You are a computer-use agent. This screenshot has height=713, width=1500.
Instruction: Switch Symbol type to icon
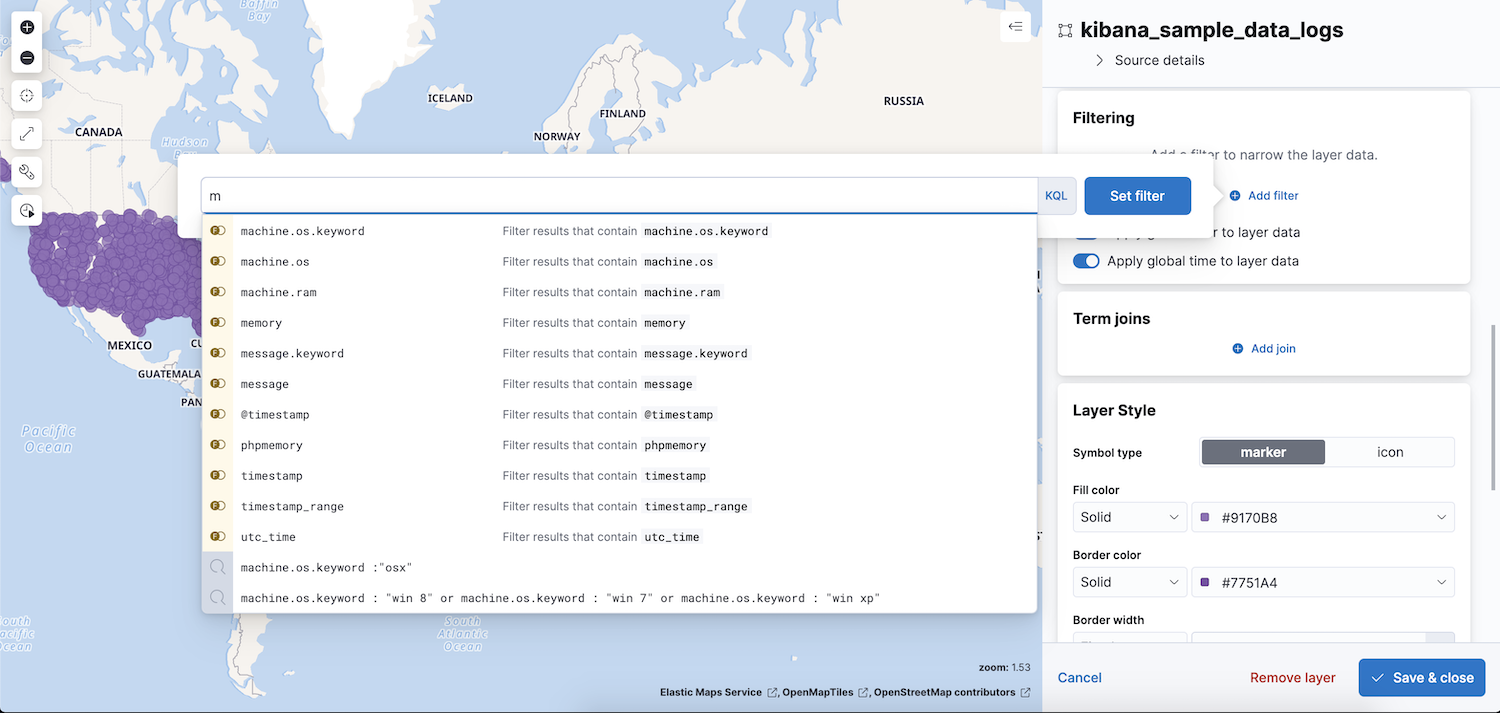click(x=1390, y=452)
